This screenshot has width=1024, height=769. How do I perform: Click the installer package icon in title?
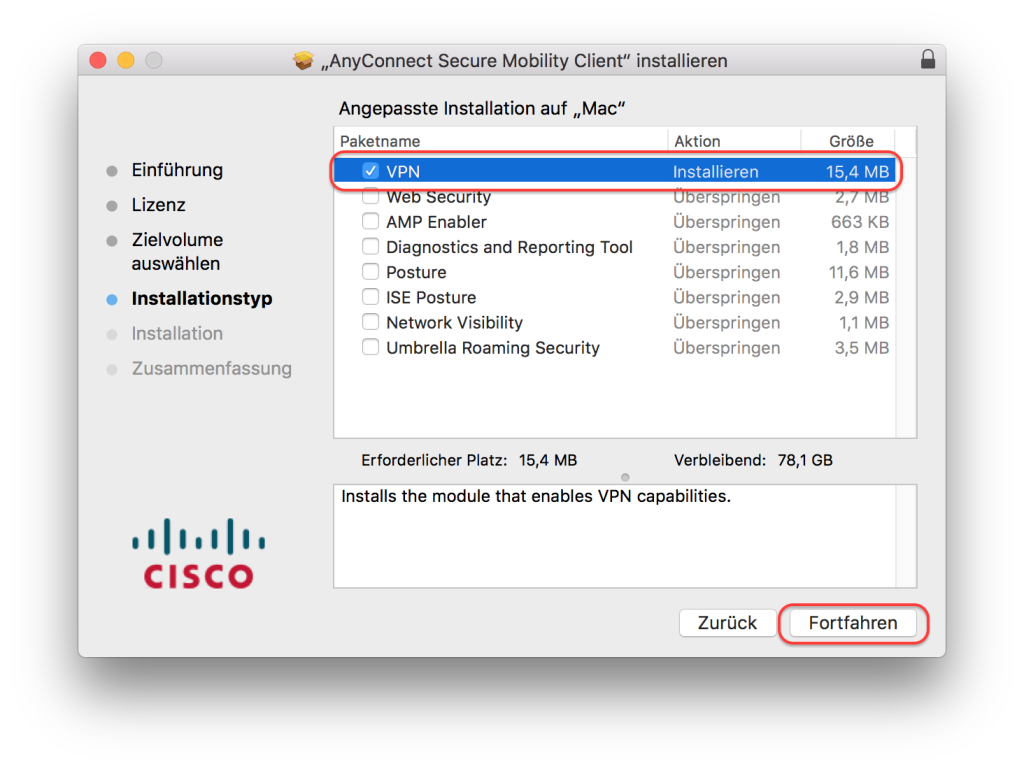(x=303, y=61)
